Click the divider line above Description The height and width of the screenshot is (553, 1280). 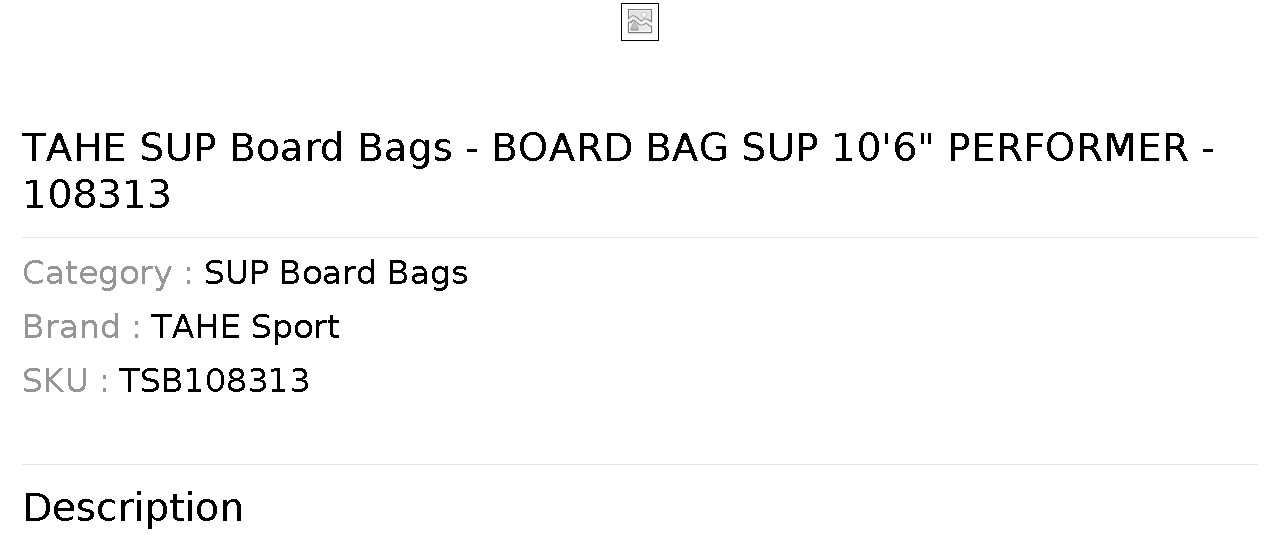coord(640,464)
